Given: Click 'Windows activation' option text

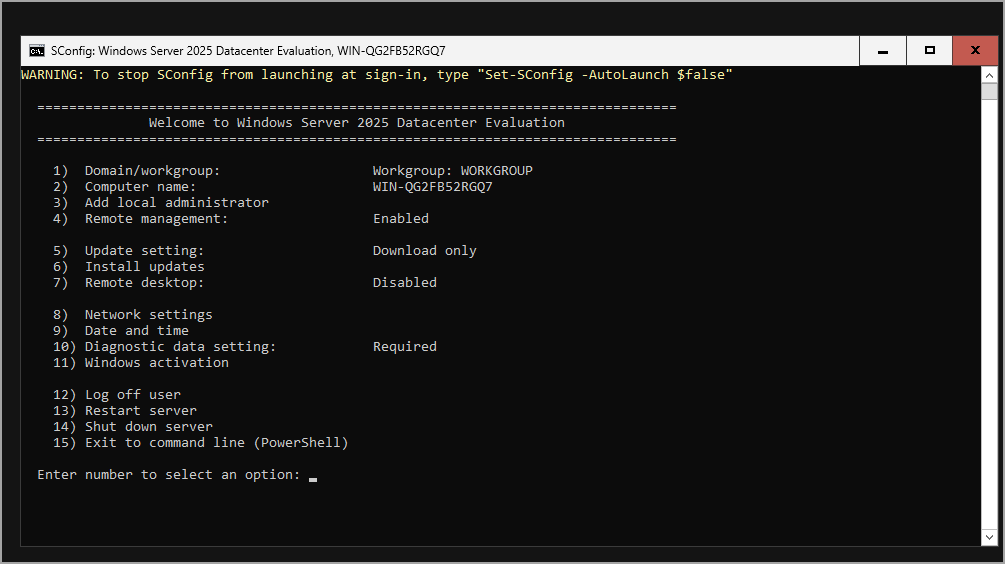Looking at the screenshot, I should pyautogui.click(x=156, y=363).
